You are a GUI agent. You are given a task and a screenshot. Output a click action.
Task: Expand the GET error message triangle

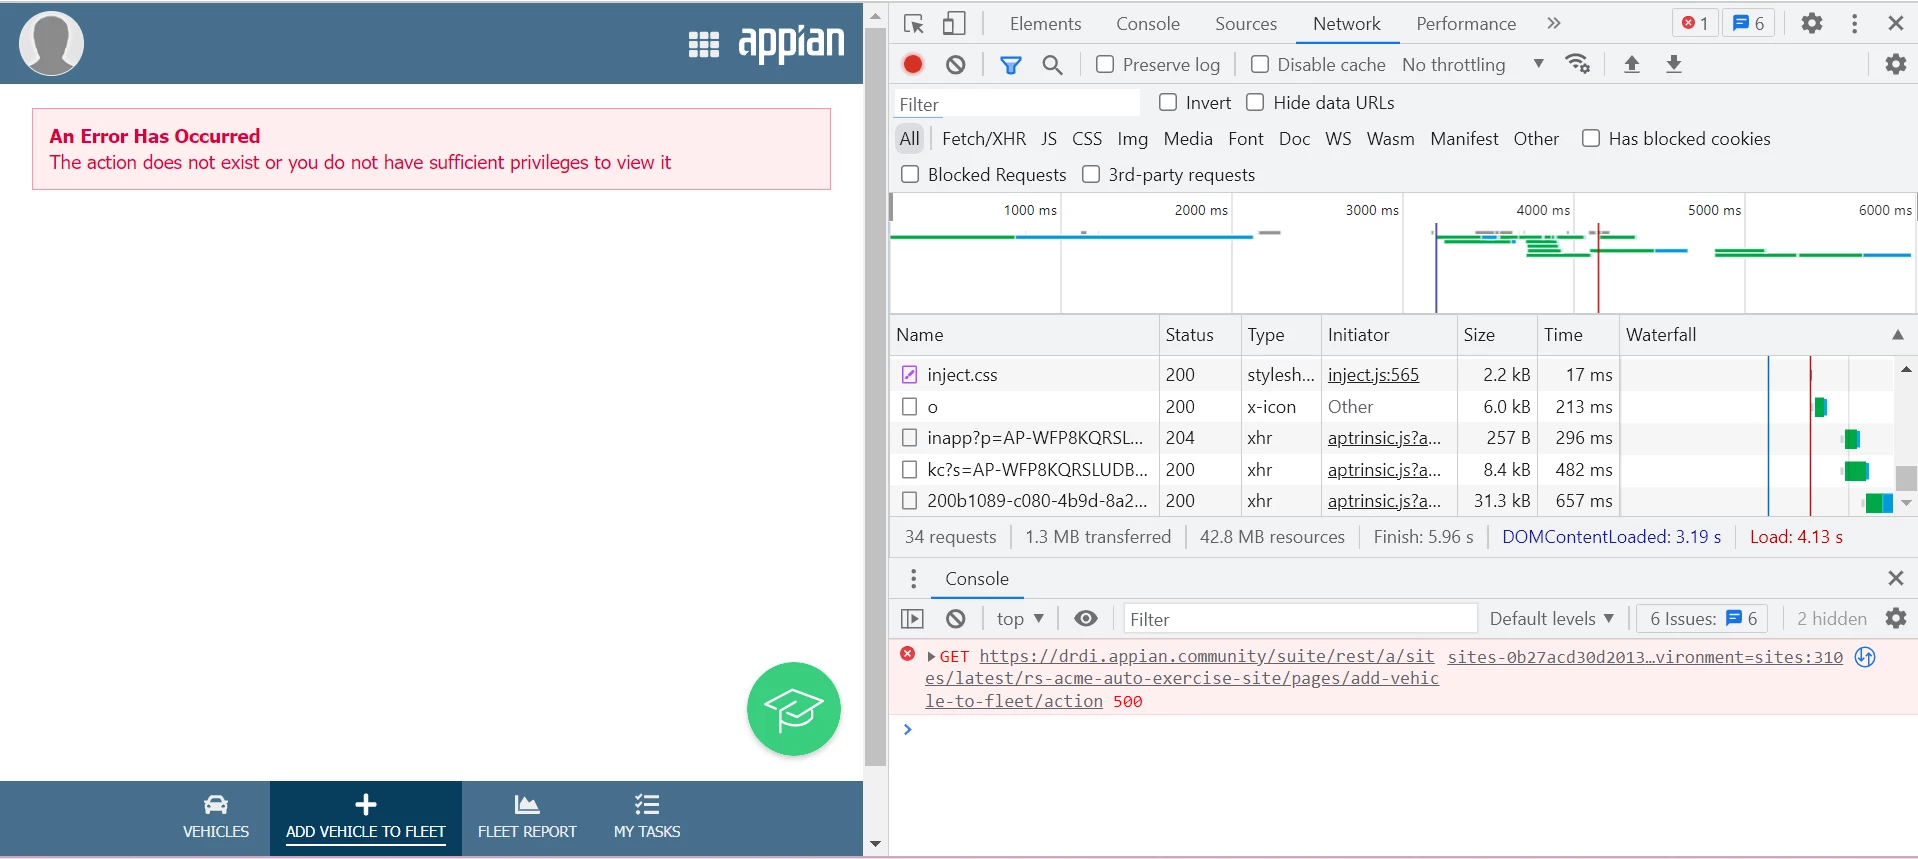tap(931, 657)
